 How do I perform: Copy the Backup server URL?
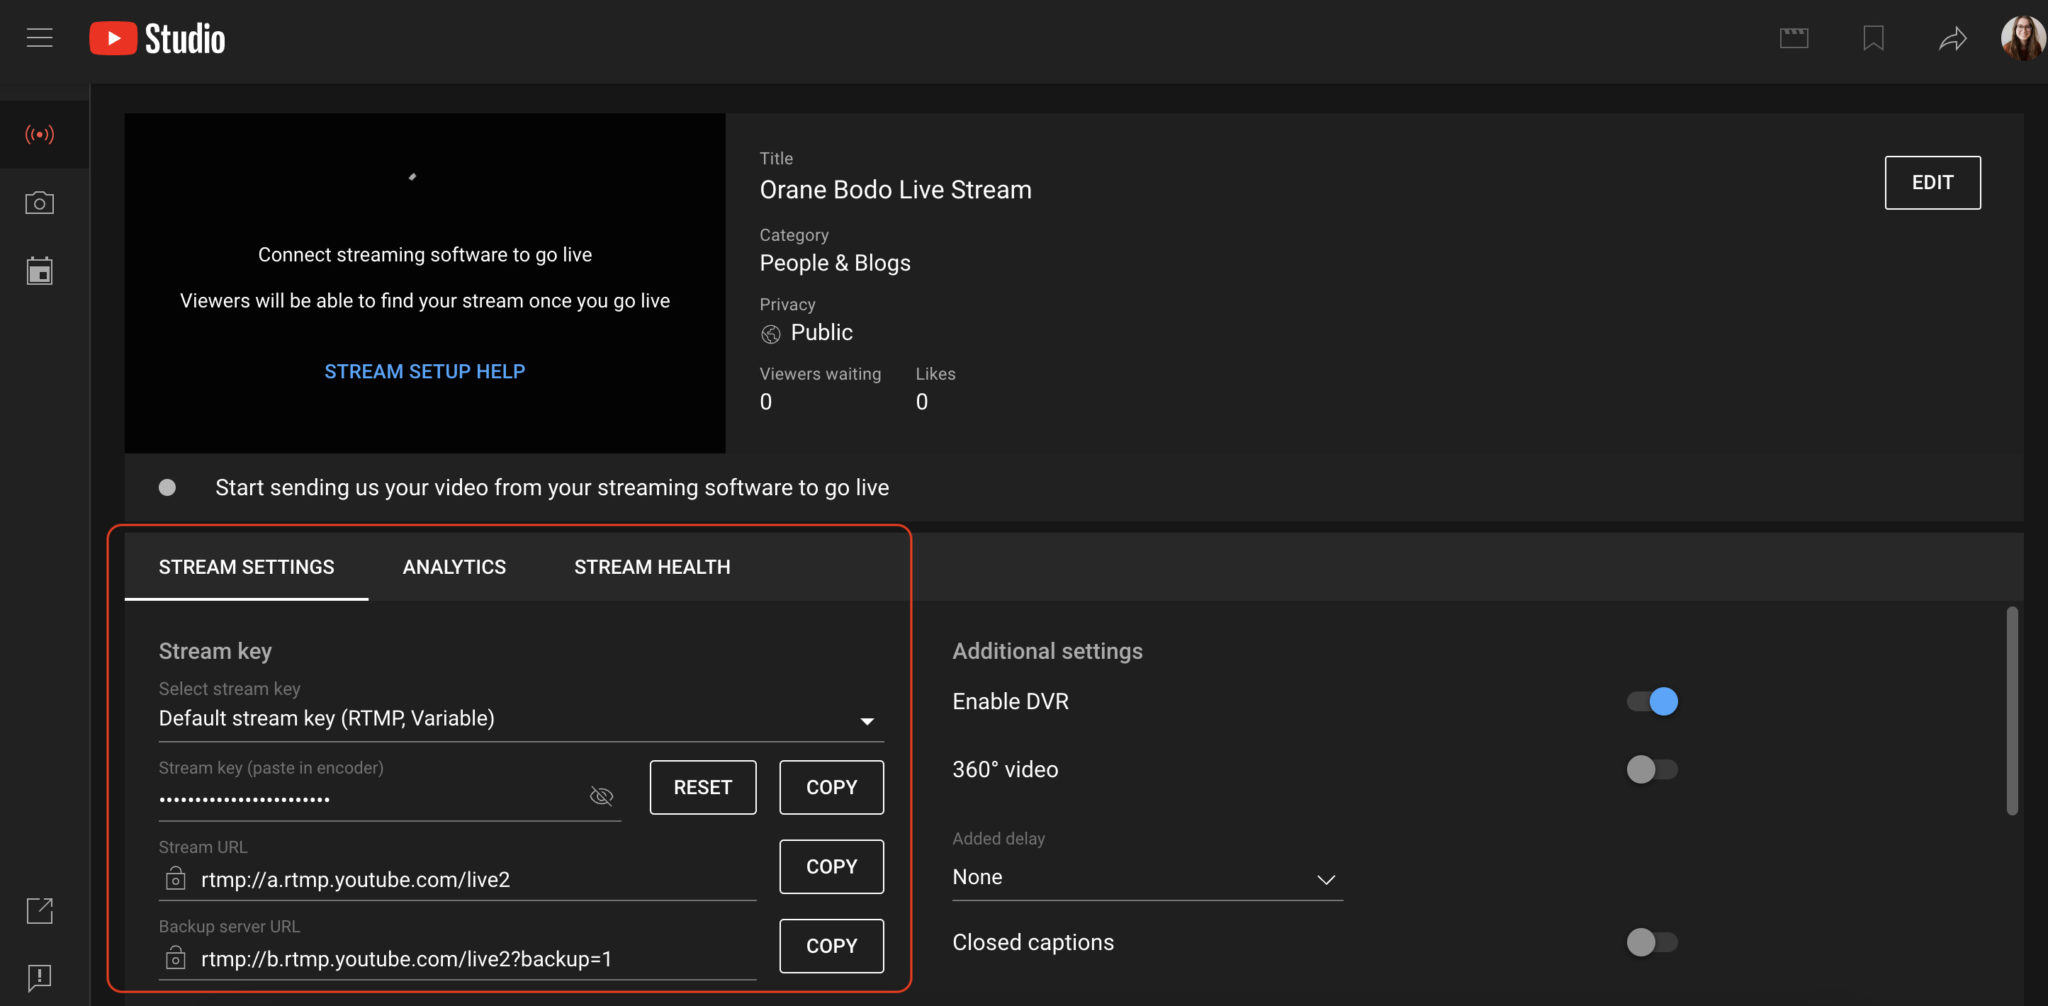click(x=831, y=946)
